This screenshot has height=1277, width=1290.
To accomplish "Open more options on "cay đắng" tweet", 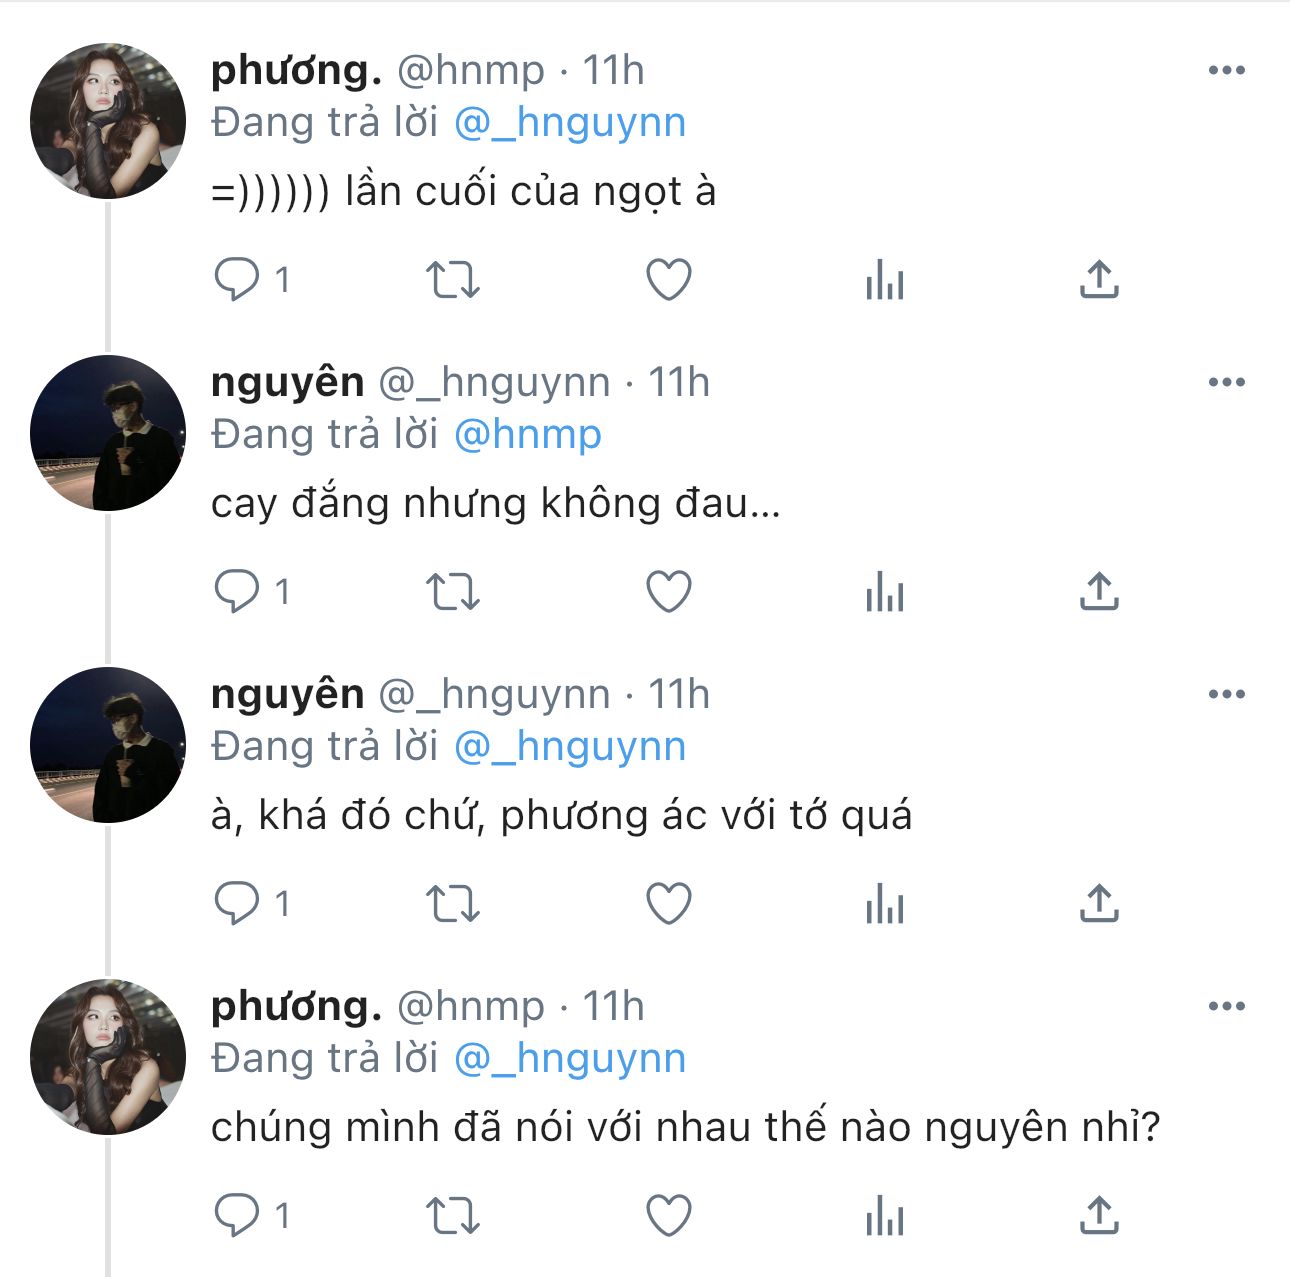I will (x=1226, y=382).
